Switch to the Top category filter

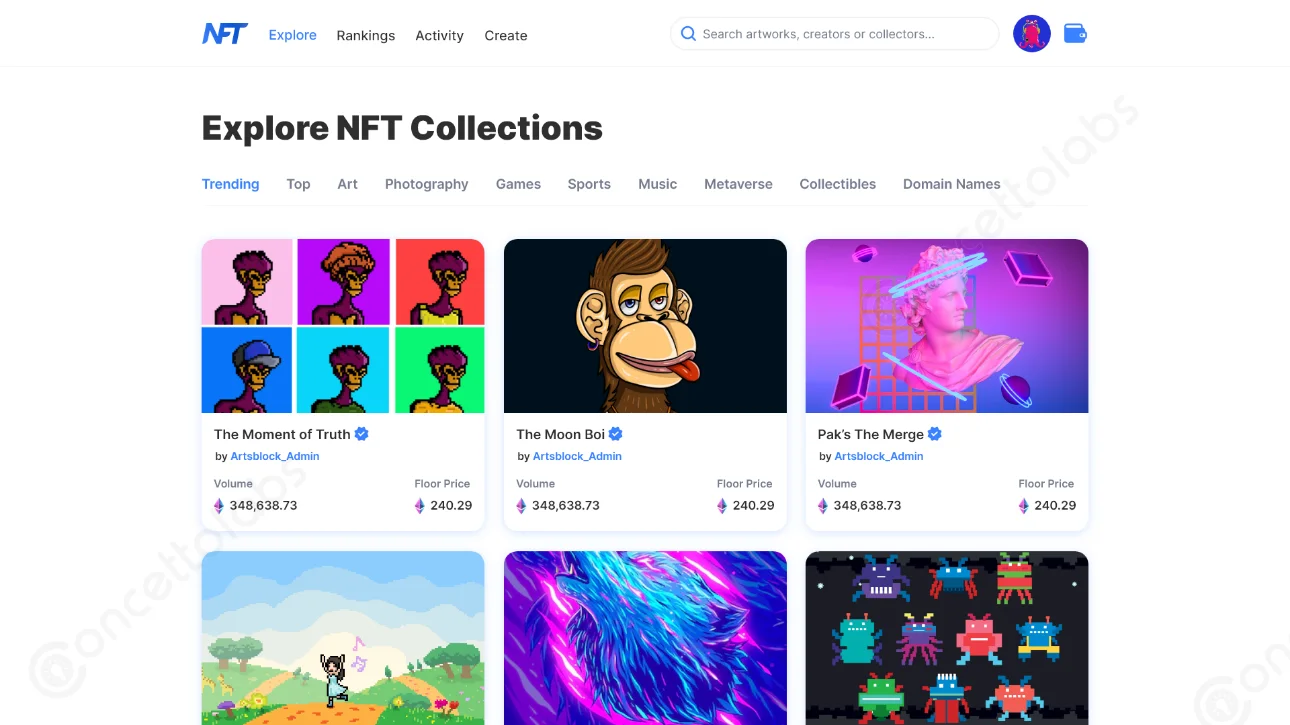point(298,184)
